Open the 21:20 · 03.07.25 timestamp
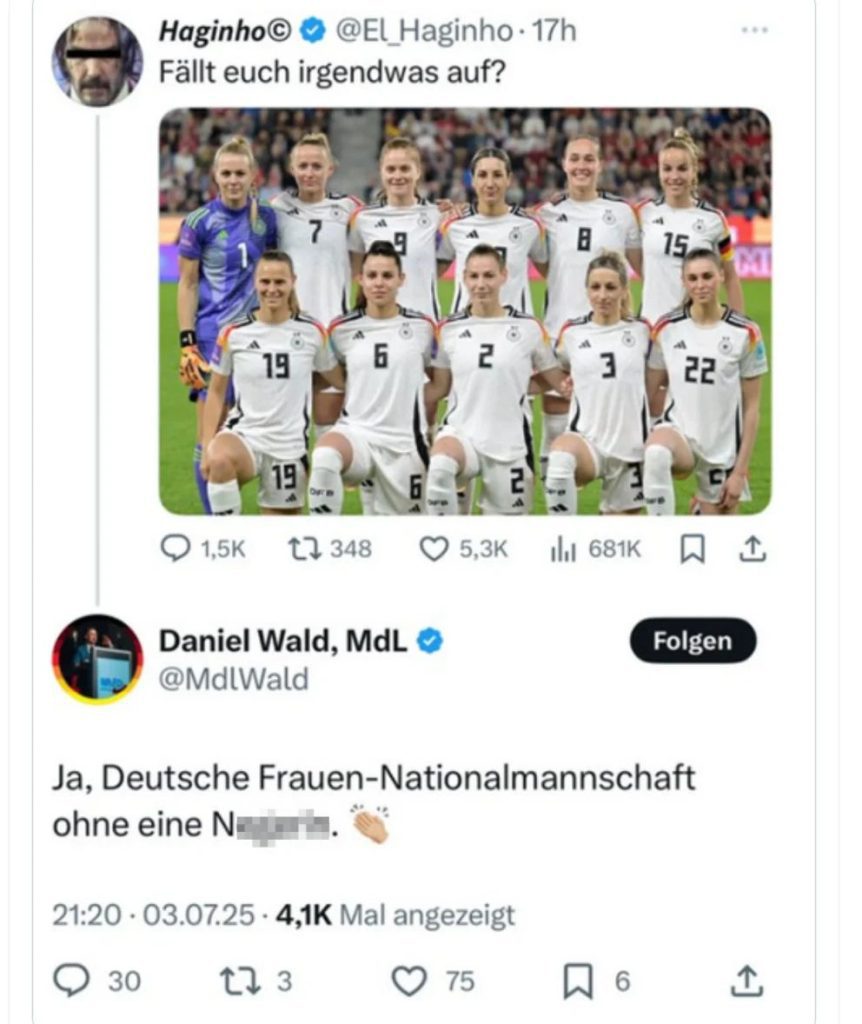Screen dimensions: 862x1024 [153, 915]
